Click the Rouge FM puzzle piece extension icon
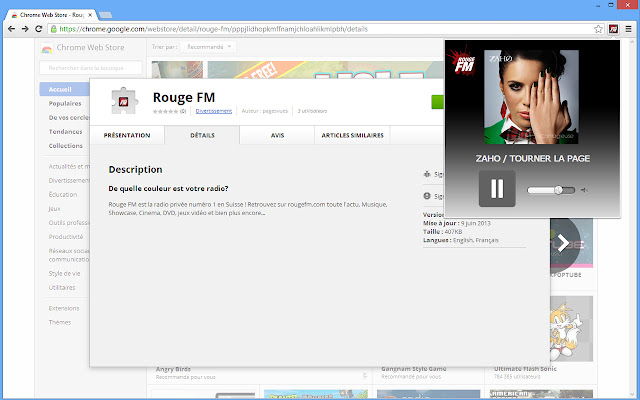 click(126, 103)
